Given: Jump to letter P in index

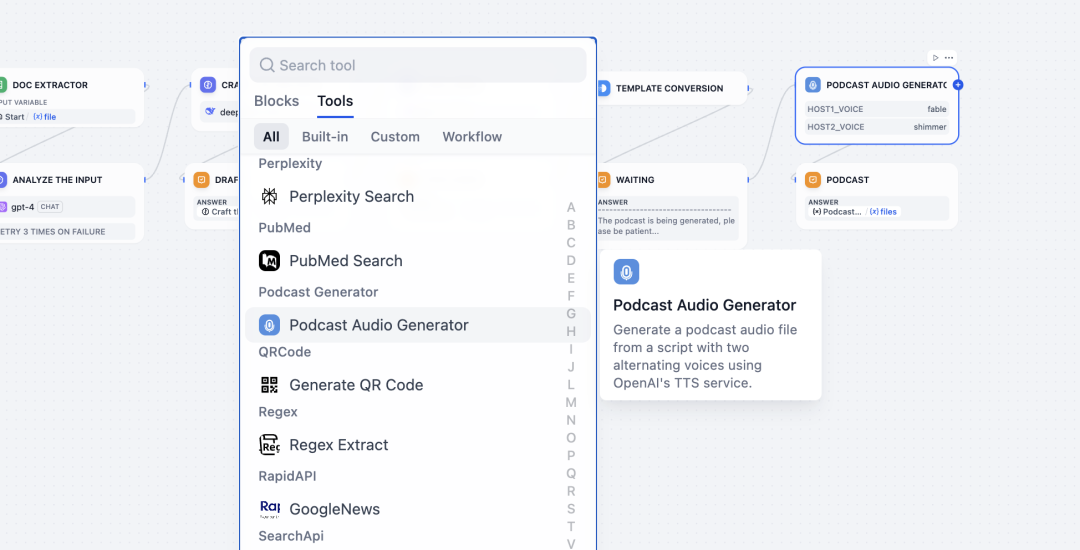Looking at the screenshot, I should [x=571, y=456].
